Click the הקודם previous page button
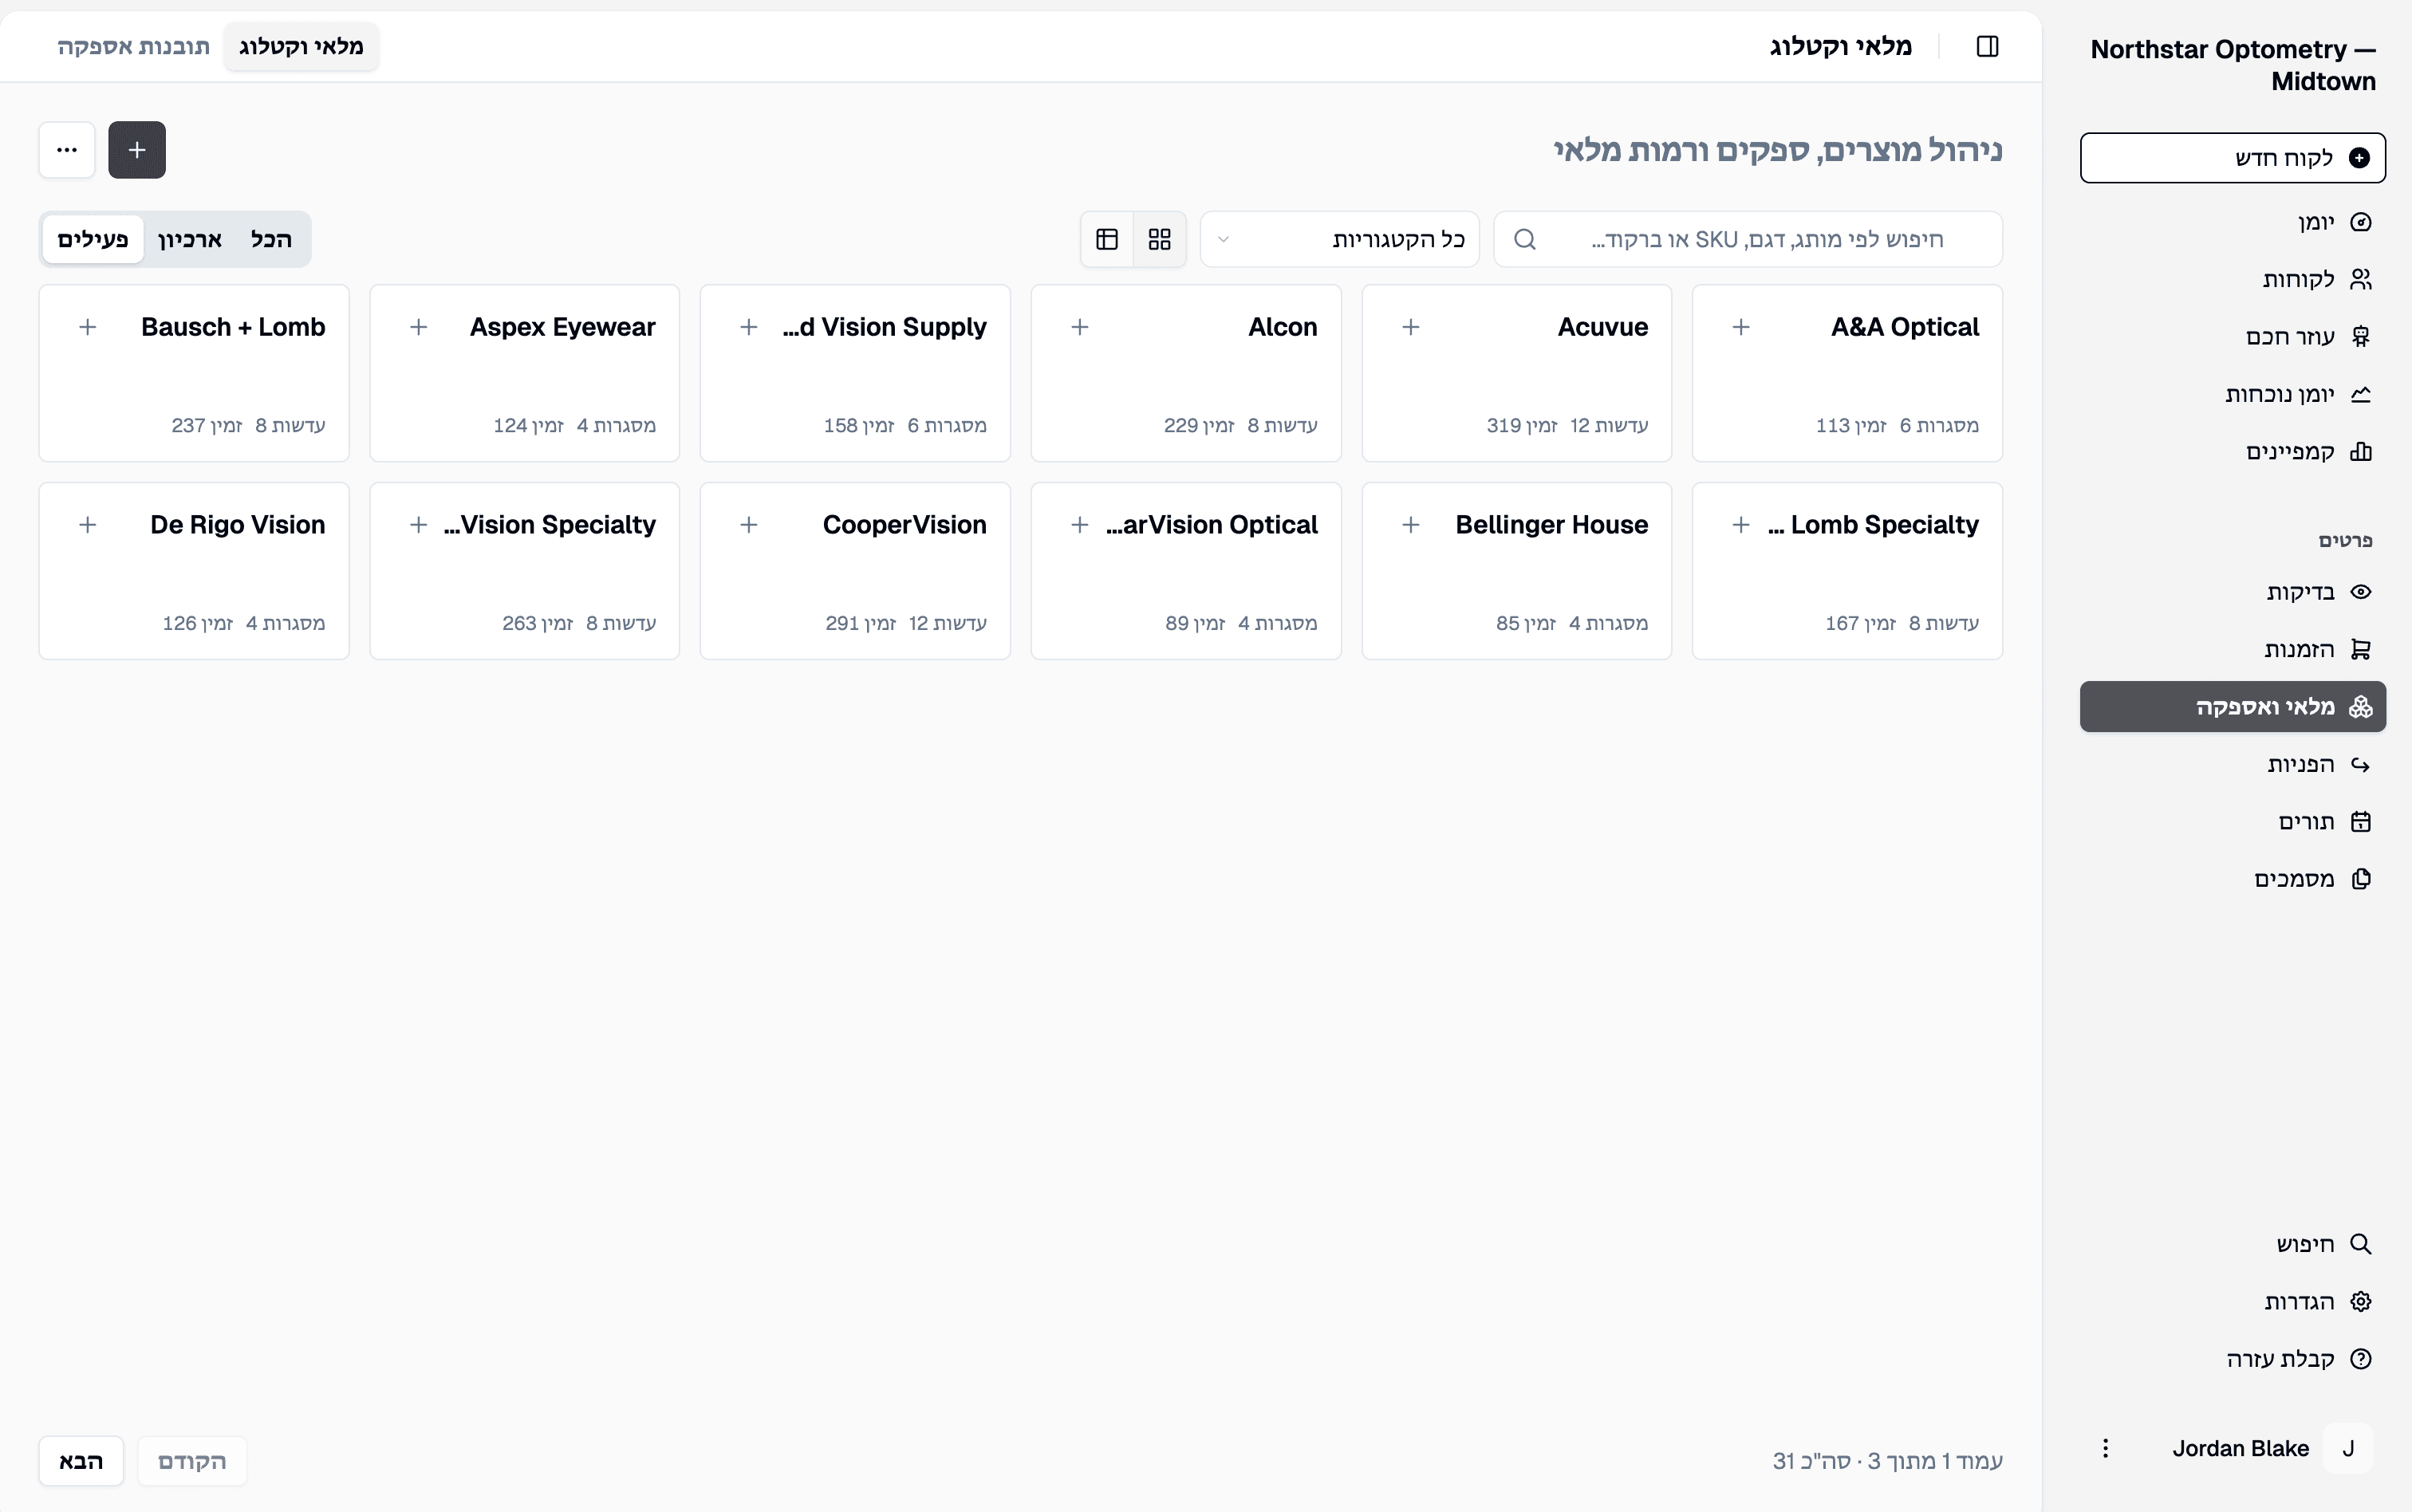Screen dimensions: 2412x1512 (x=192, y=1461)
